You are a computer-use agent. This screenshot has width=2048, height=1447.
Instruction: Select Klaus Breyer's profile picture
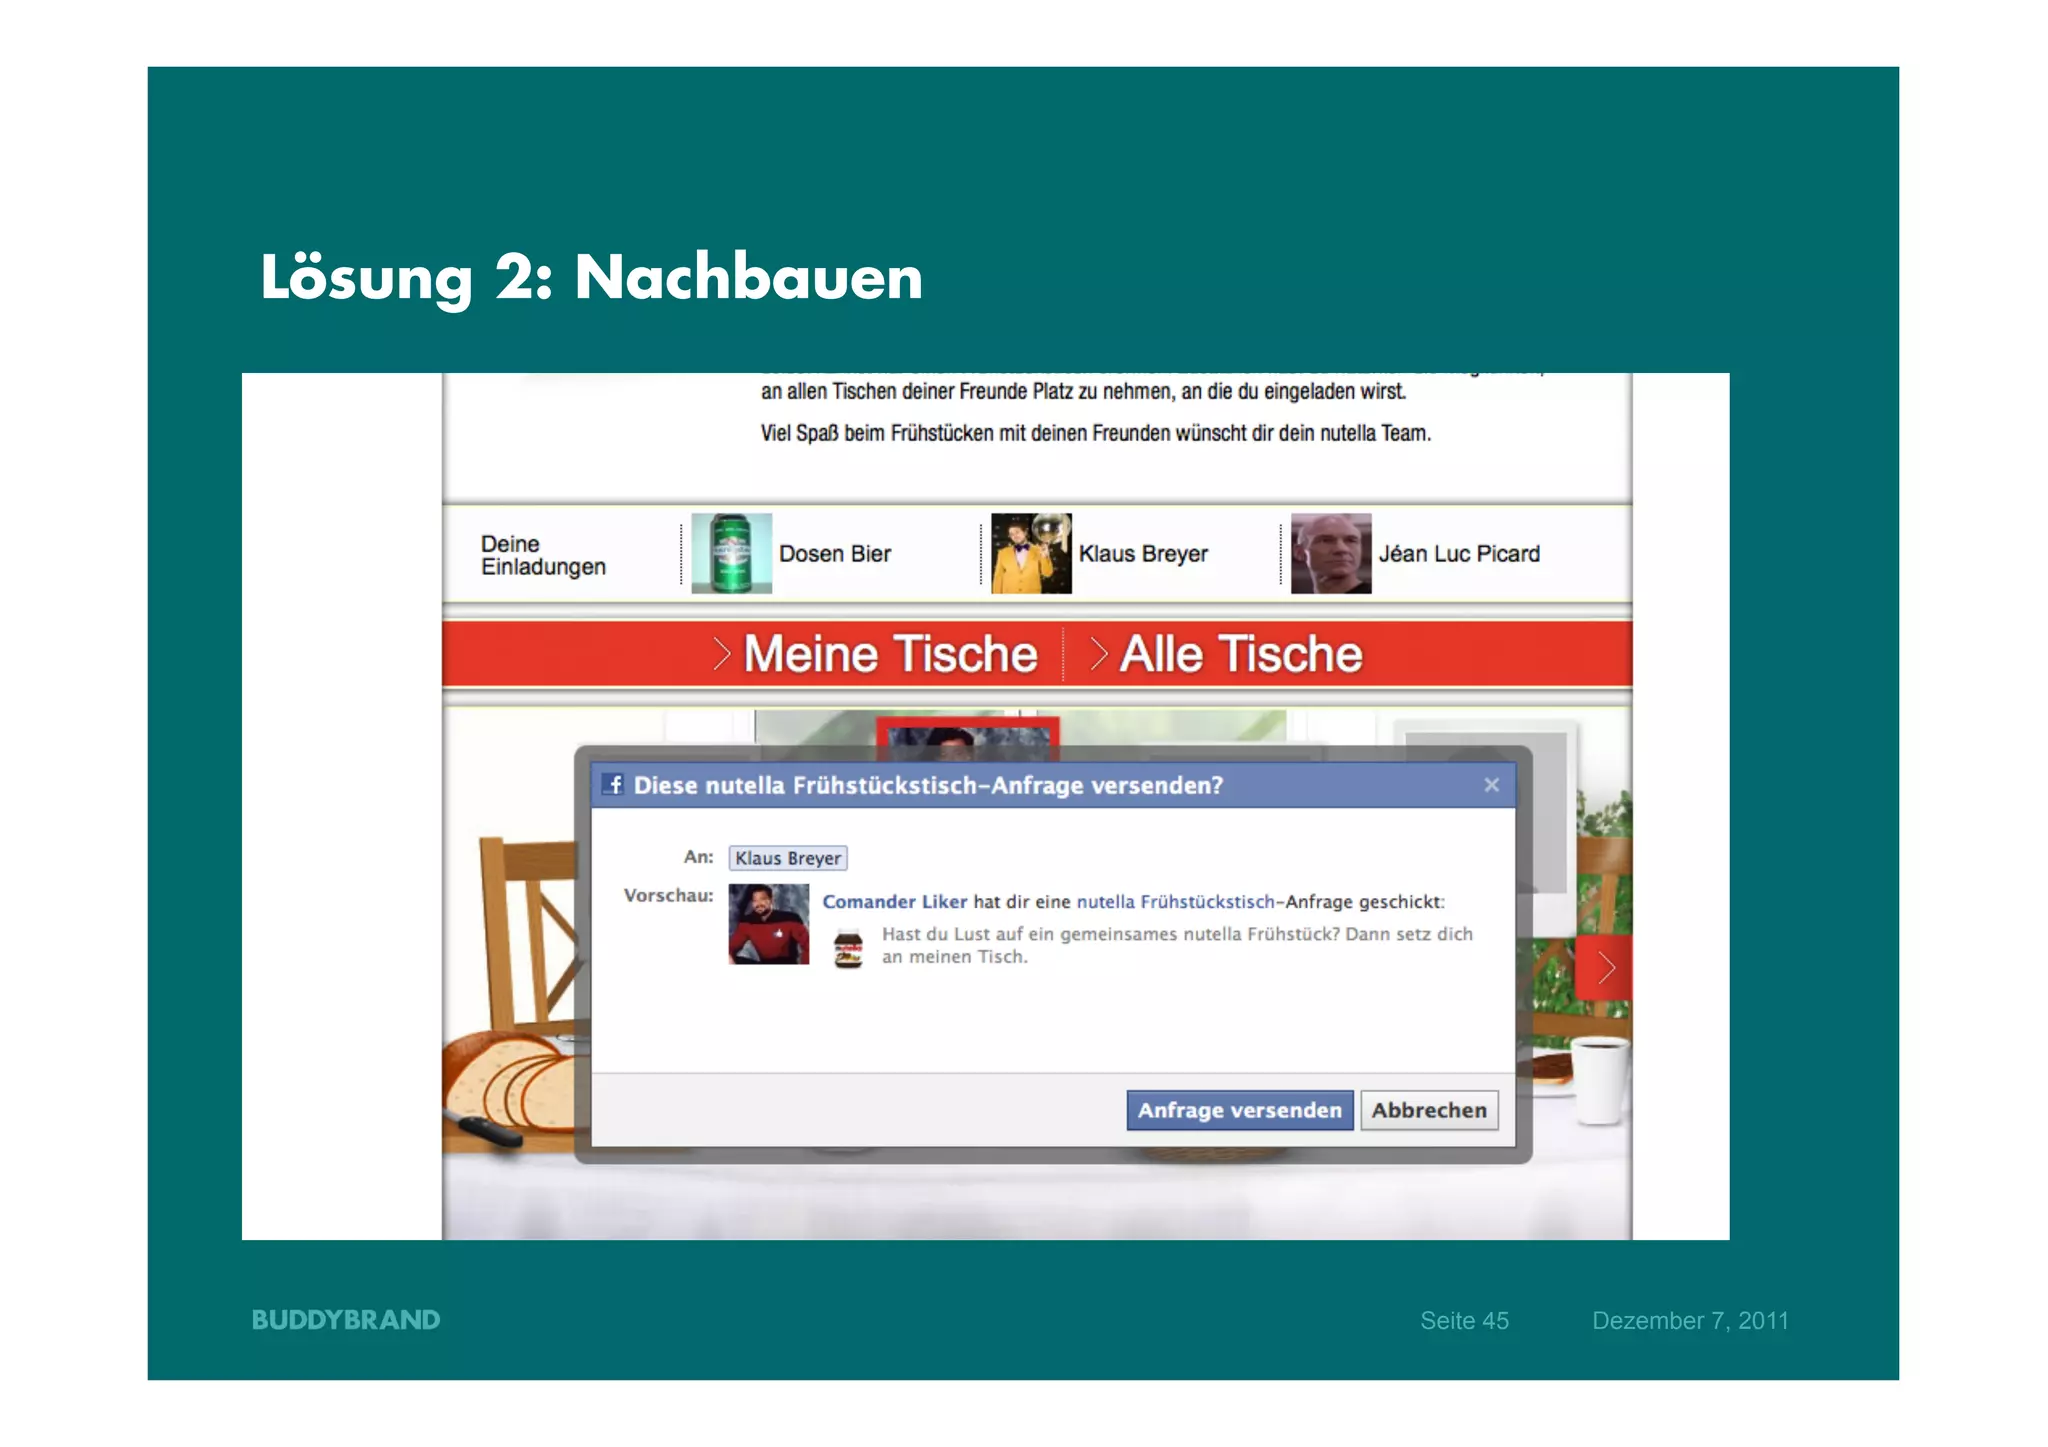[x=1031, y=553]
